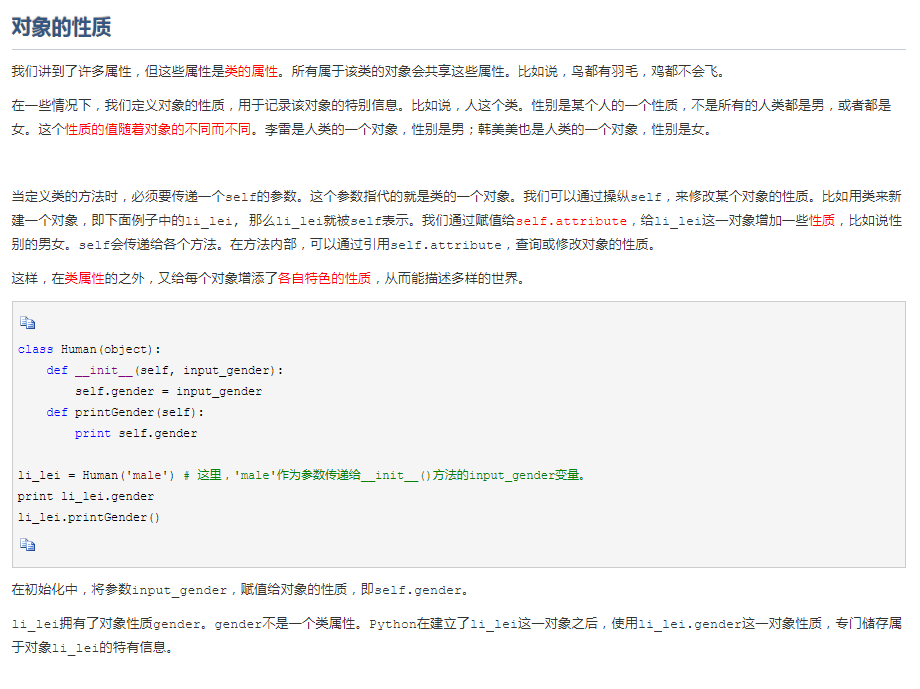
Task: Click the code line class Human(object):
Action: click(89, 349)
